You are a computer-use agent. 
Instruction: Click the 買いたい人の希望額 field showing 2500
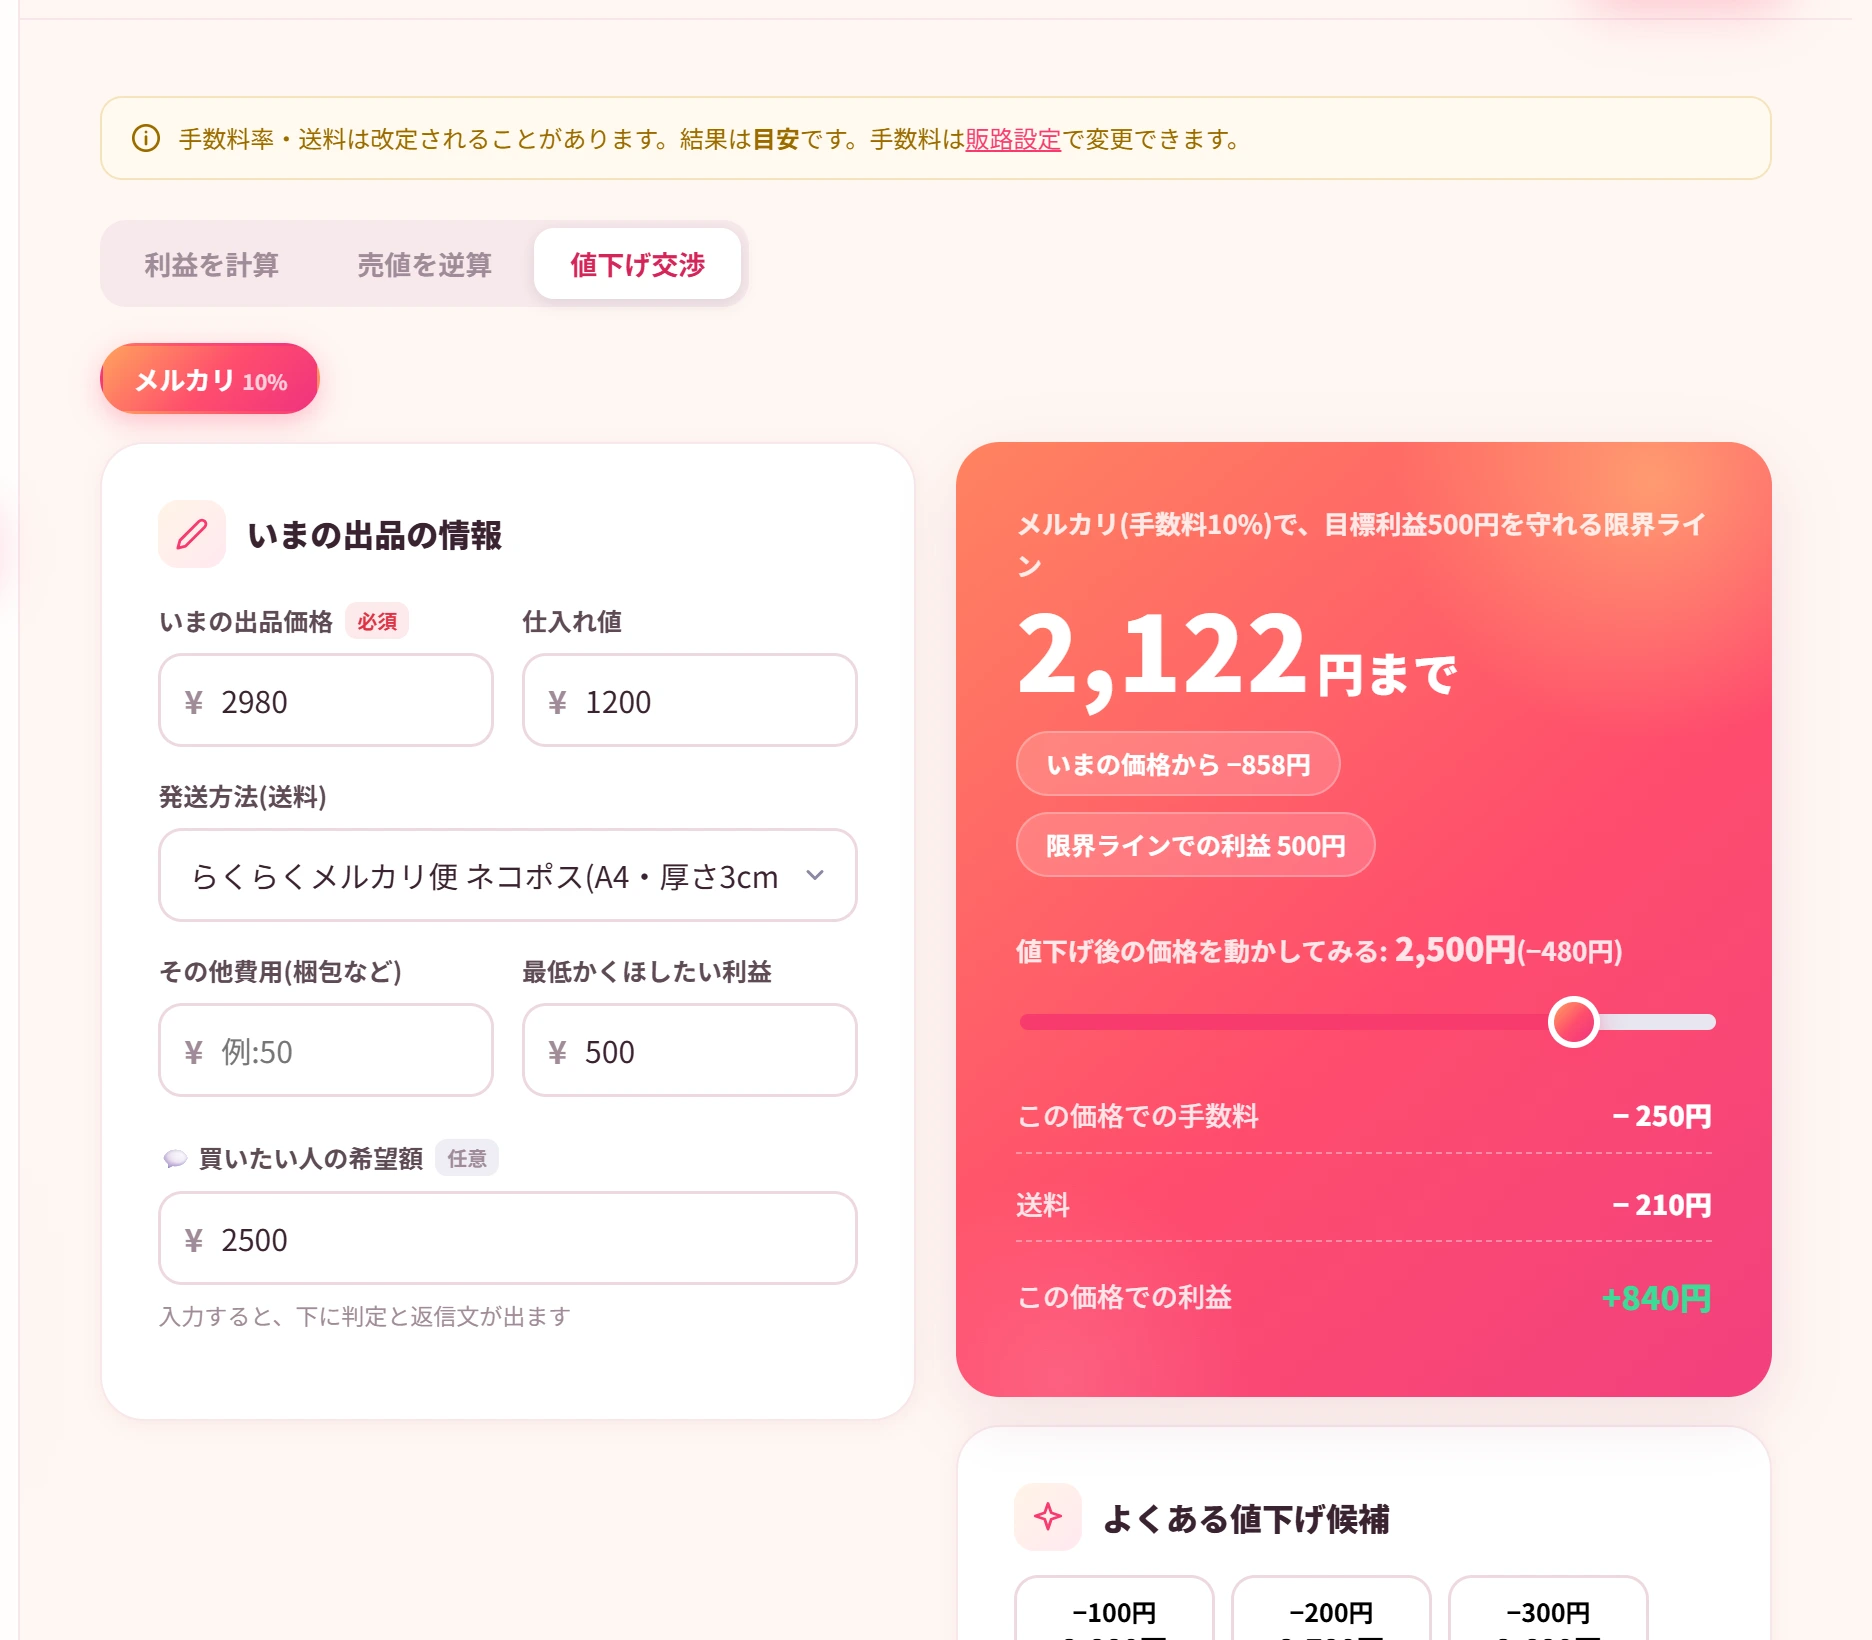click(508, 1239)
